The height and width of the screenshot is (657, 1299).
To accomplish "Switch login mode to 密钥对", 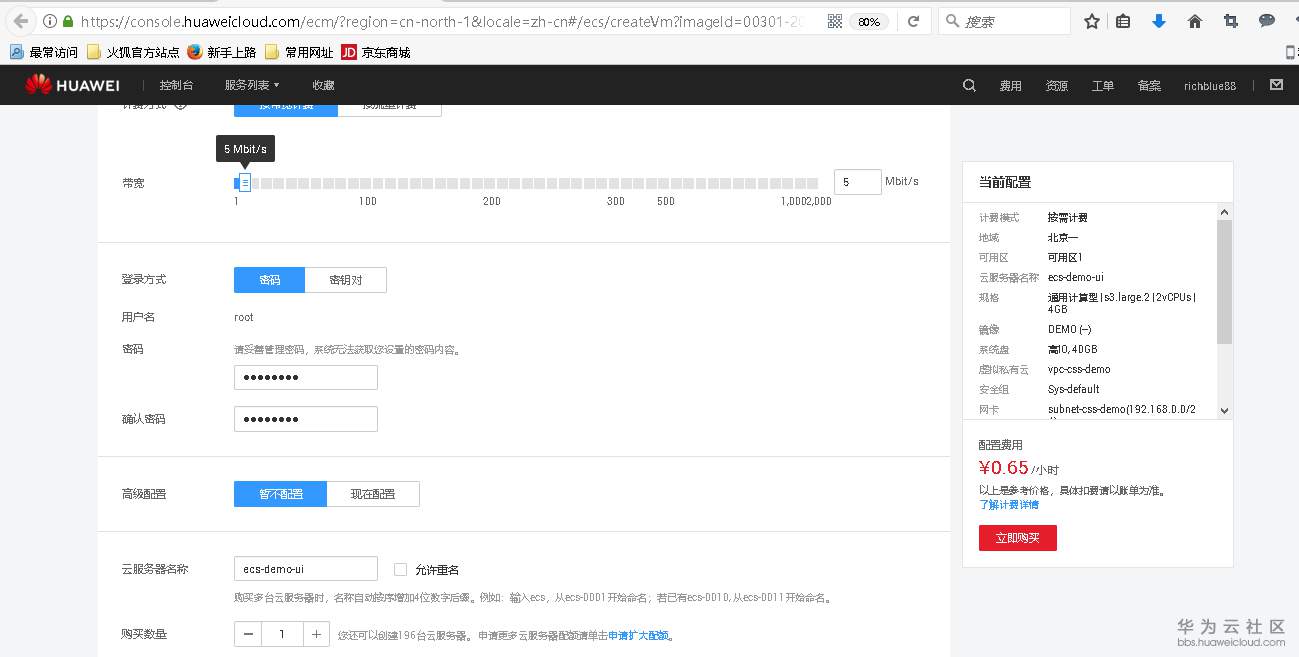I will point(345,280).
